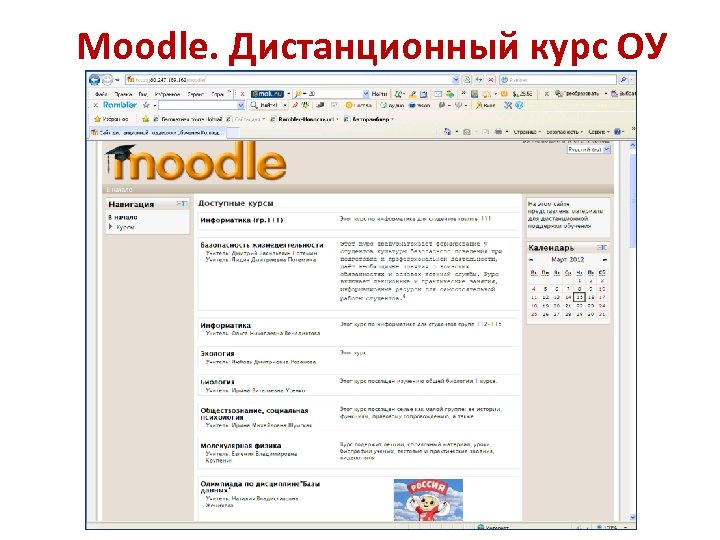Click the currency rate dollar icon
The width and height of the screenshot is (720, 540).
click(523, 94)
